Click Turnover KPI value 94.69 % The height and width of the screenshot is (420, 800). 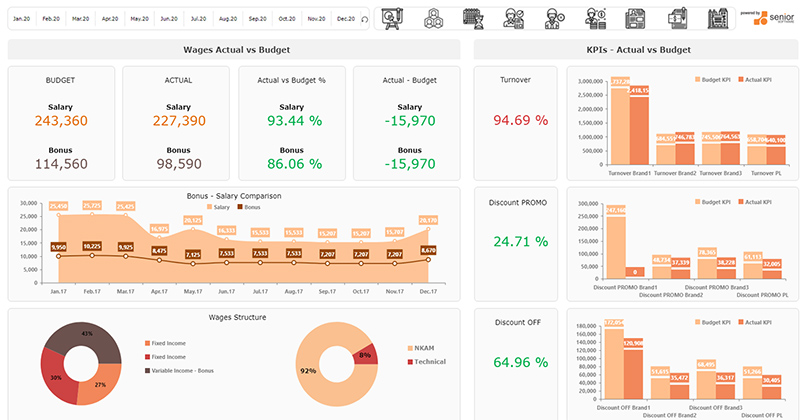click(x=520, y=120)
